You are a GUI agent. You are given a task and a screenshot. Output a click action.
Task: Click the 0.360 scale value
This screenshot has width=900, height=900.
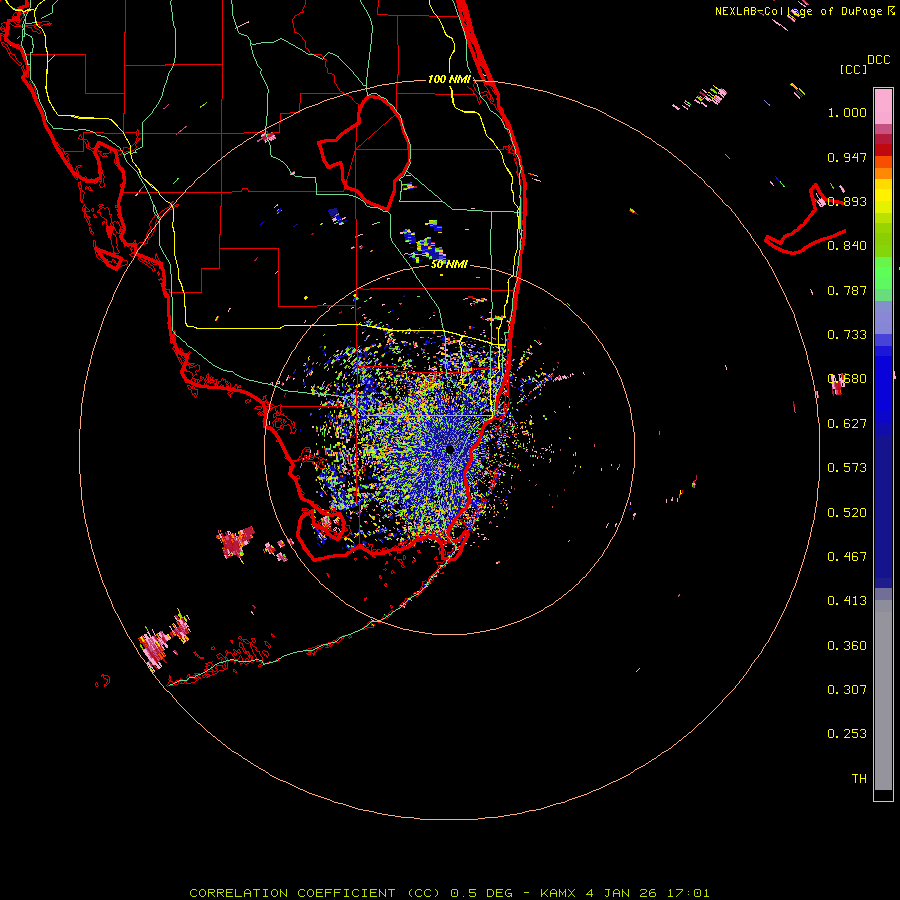(847, 646)
